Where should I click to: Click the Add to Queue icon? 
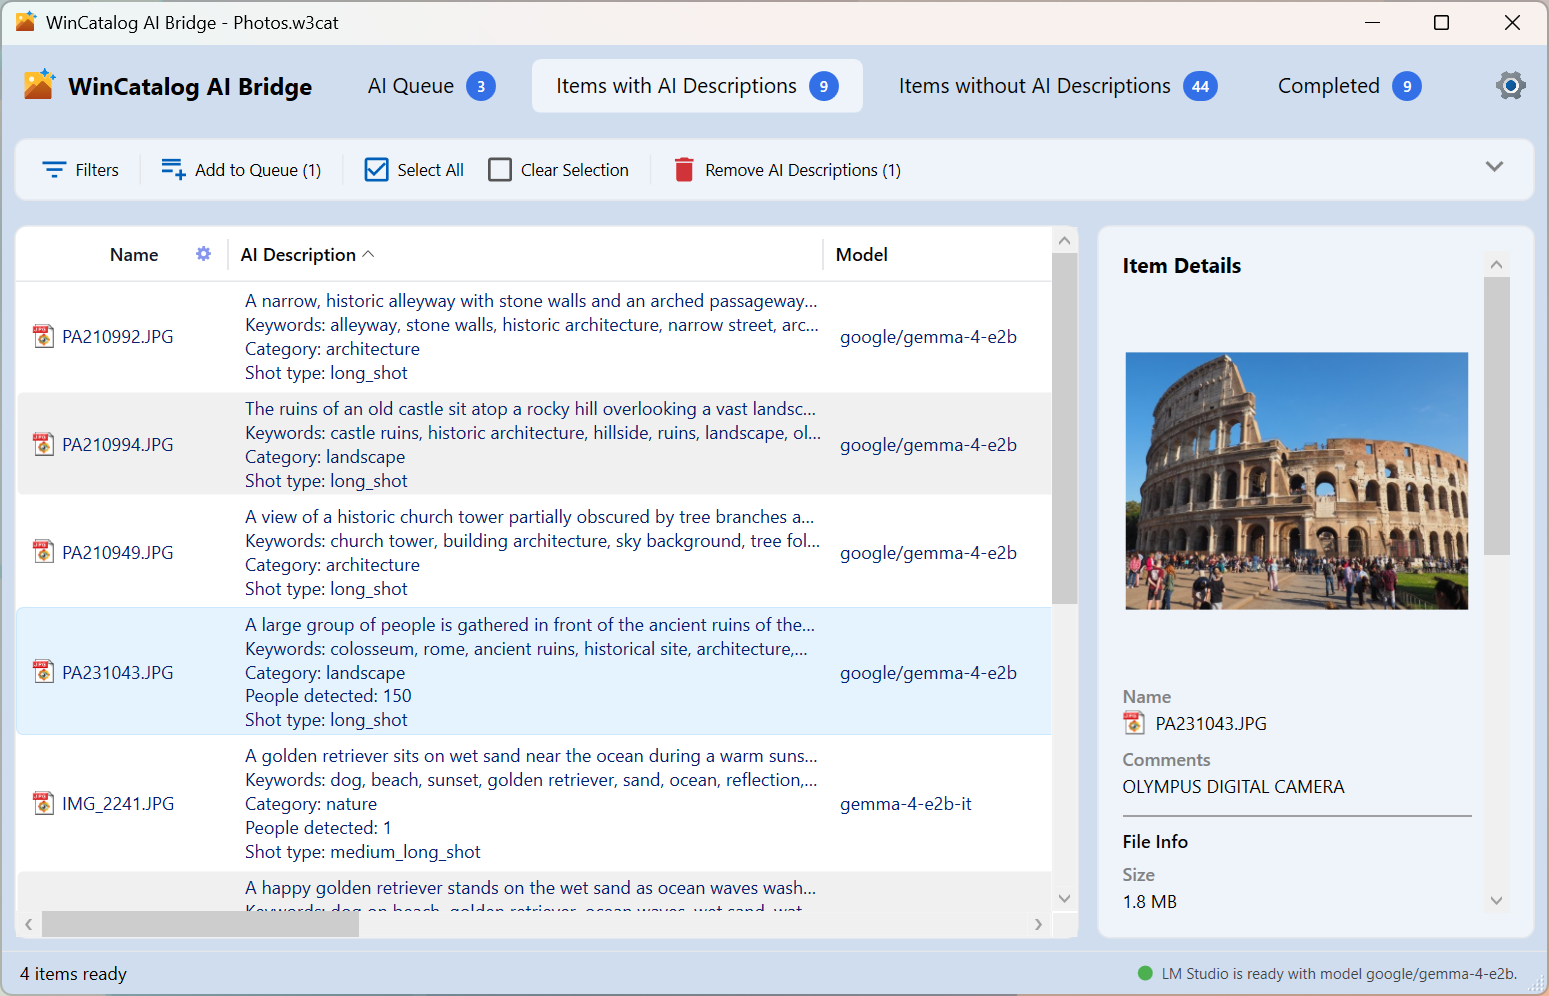coord(173,170)
